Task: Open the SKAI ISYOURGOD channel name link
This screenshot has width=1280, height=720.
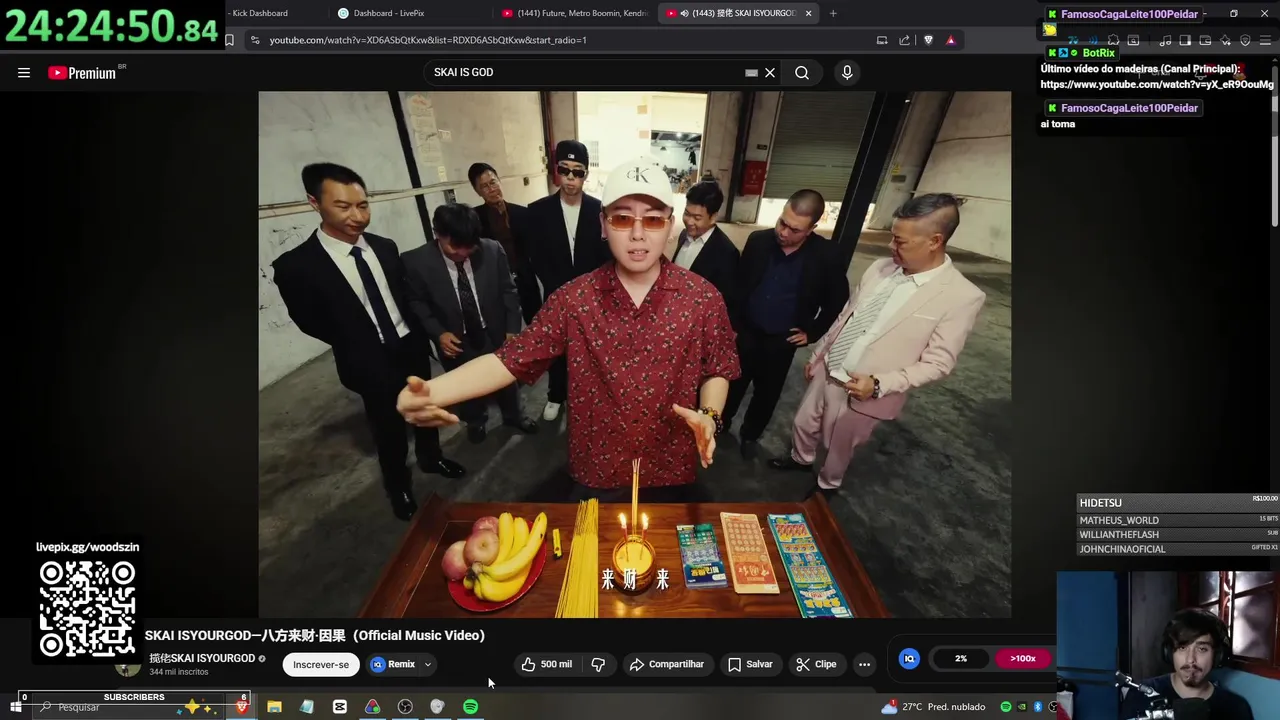Action: pyautogui.click(x=202, y=658)
